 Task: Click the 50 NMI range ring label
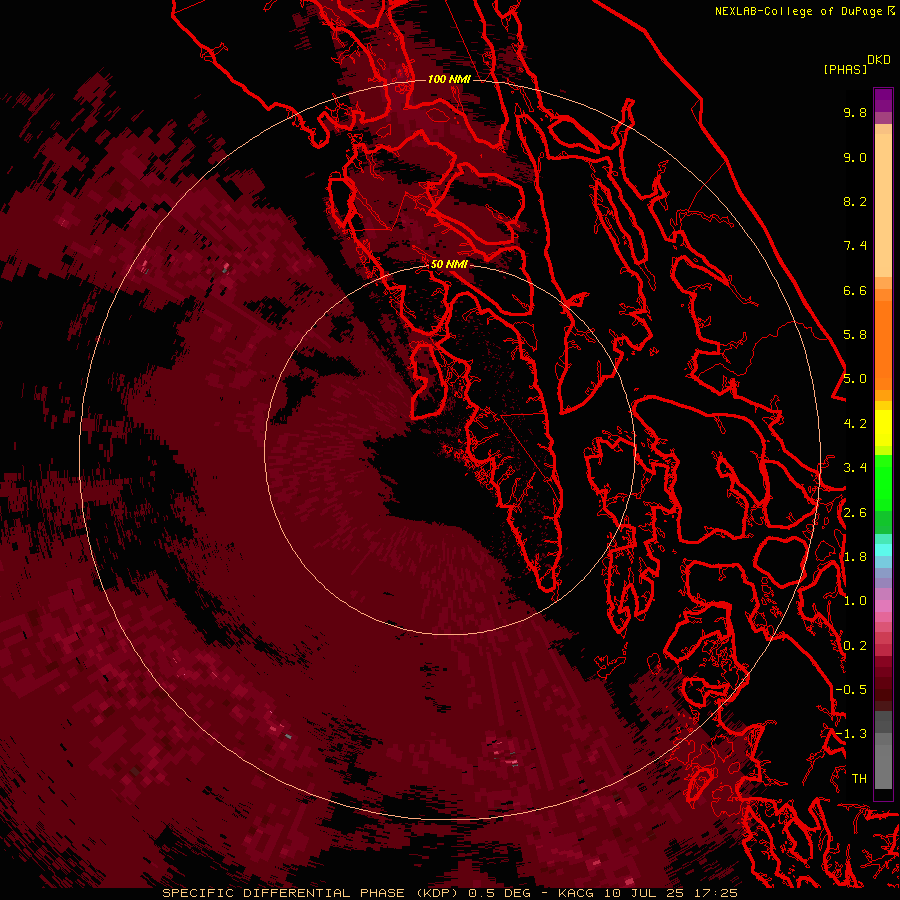pos(449,264)
